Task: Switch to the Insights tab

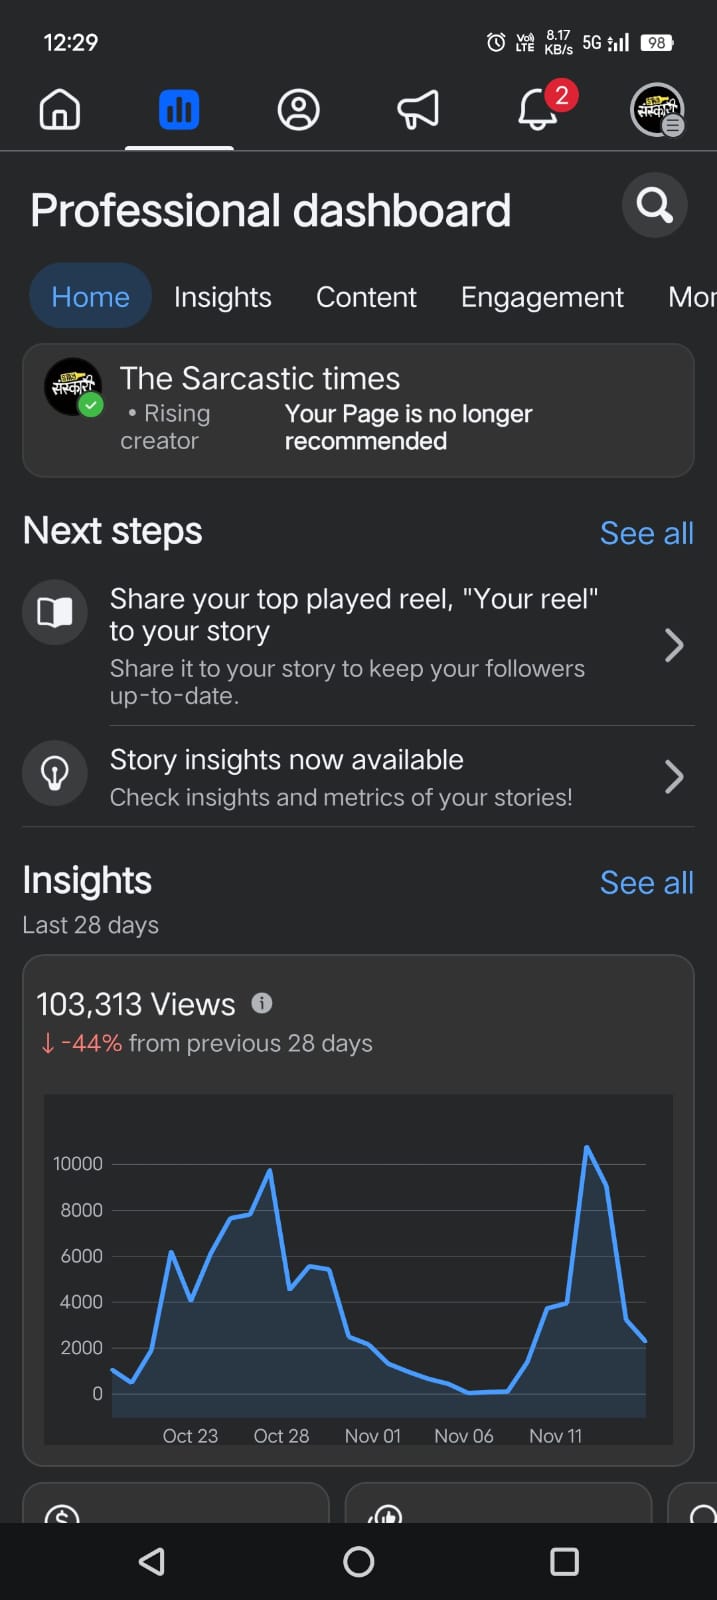Action: click(x=222, y=297)
